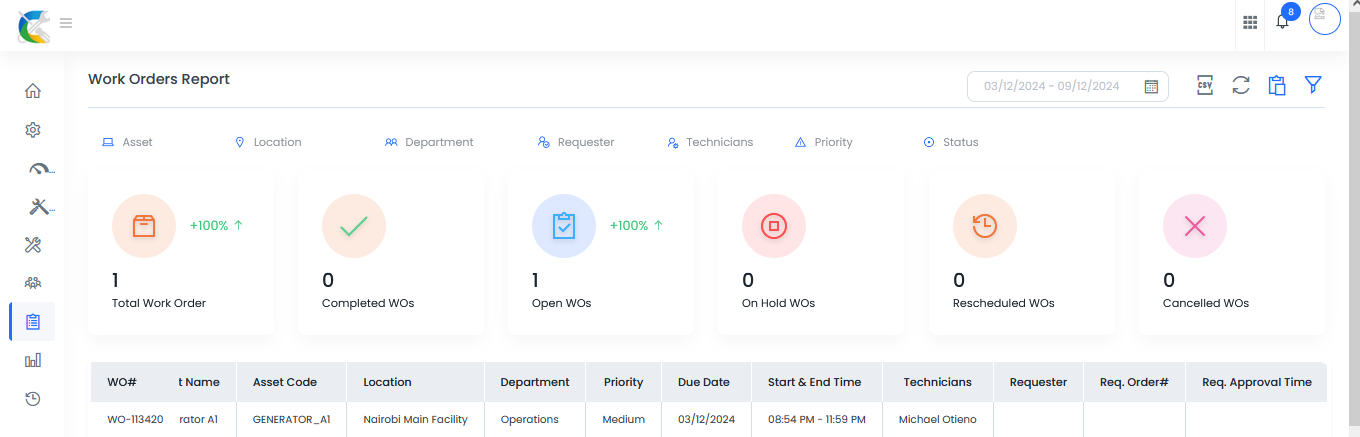Open the Location filter

tap(268, 142)
